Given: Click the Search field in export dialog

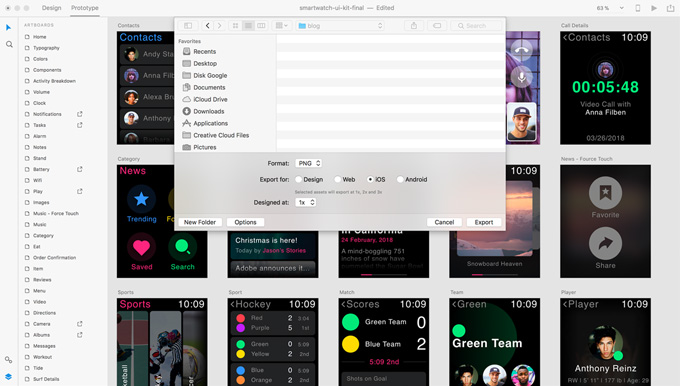Looking at the screenshot, I should tap(476, 26).
